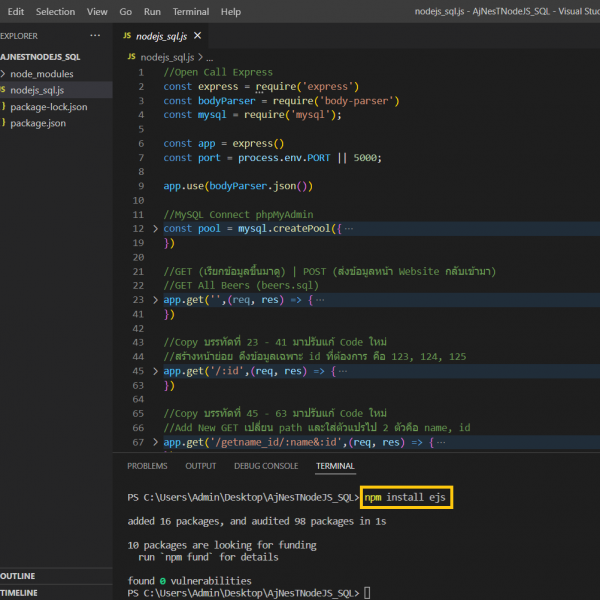
Task: Switch to the OUTPUT panel tab
Action: coord(200,466)
